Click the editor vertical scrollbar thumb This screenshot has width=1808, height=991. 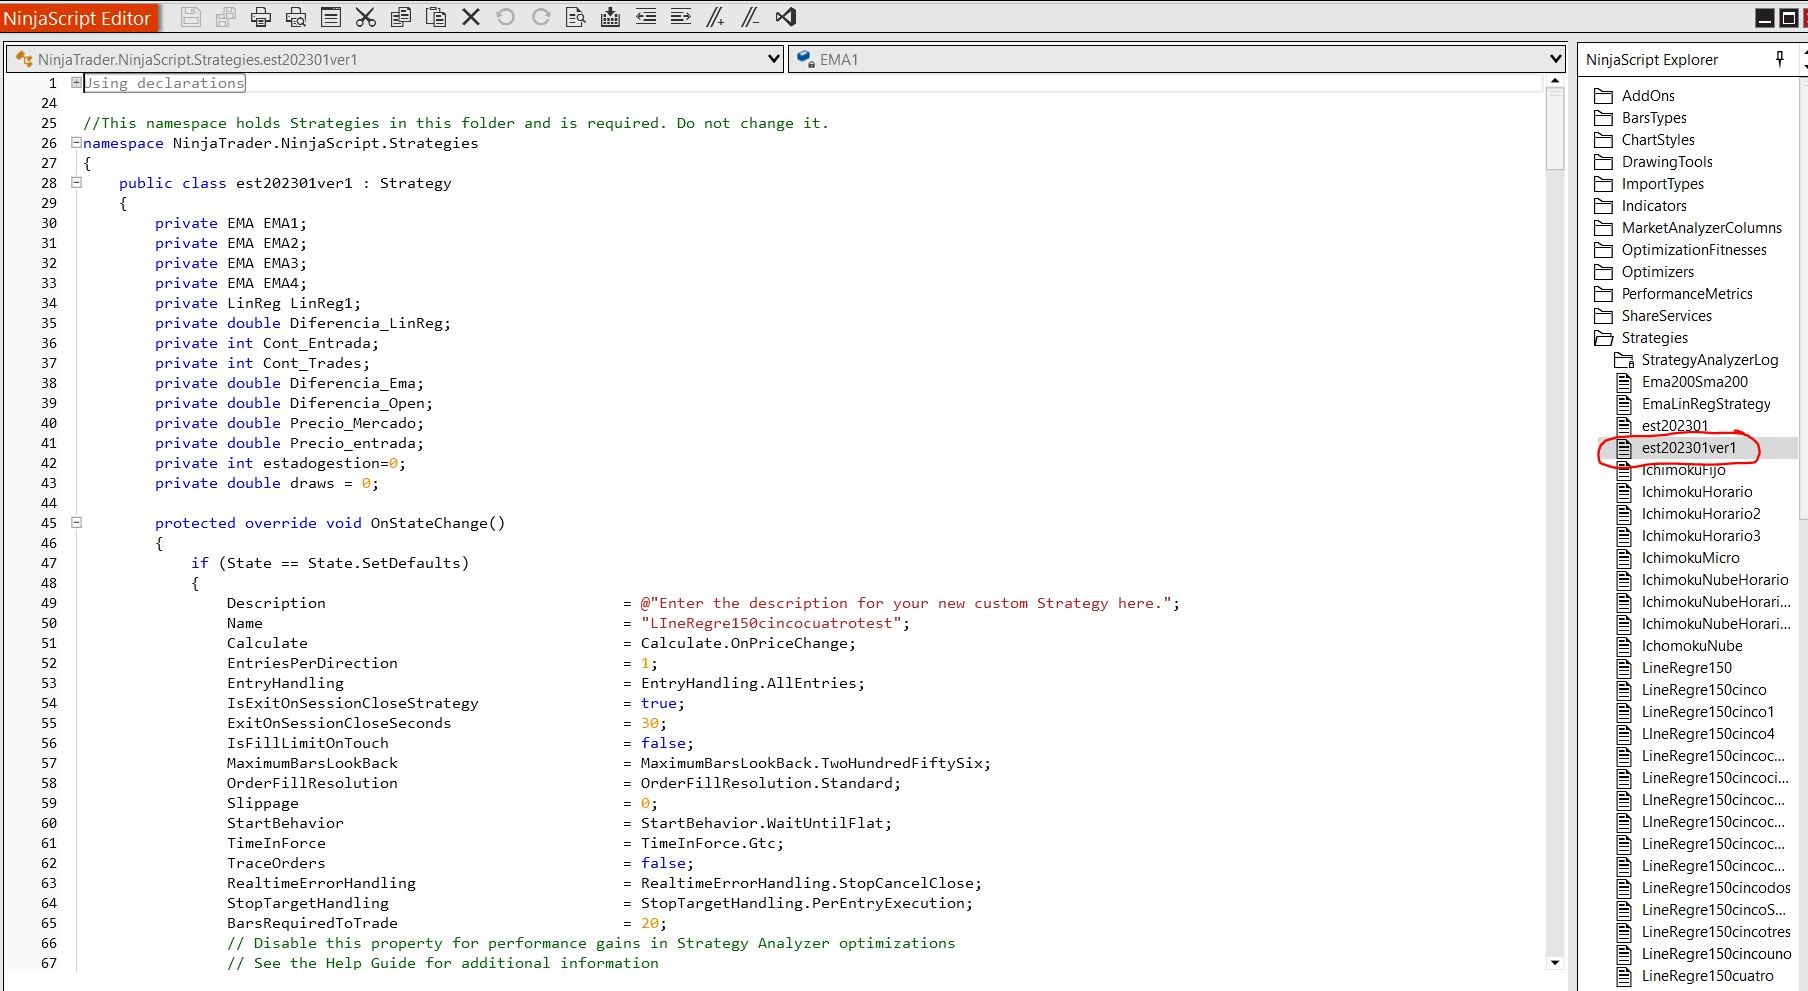[x=1554, y=129]
